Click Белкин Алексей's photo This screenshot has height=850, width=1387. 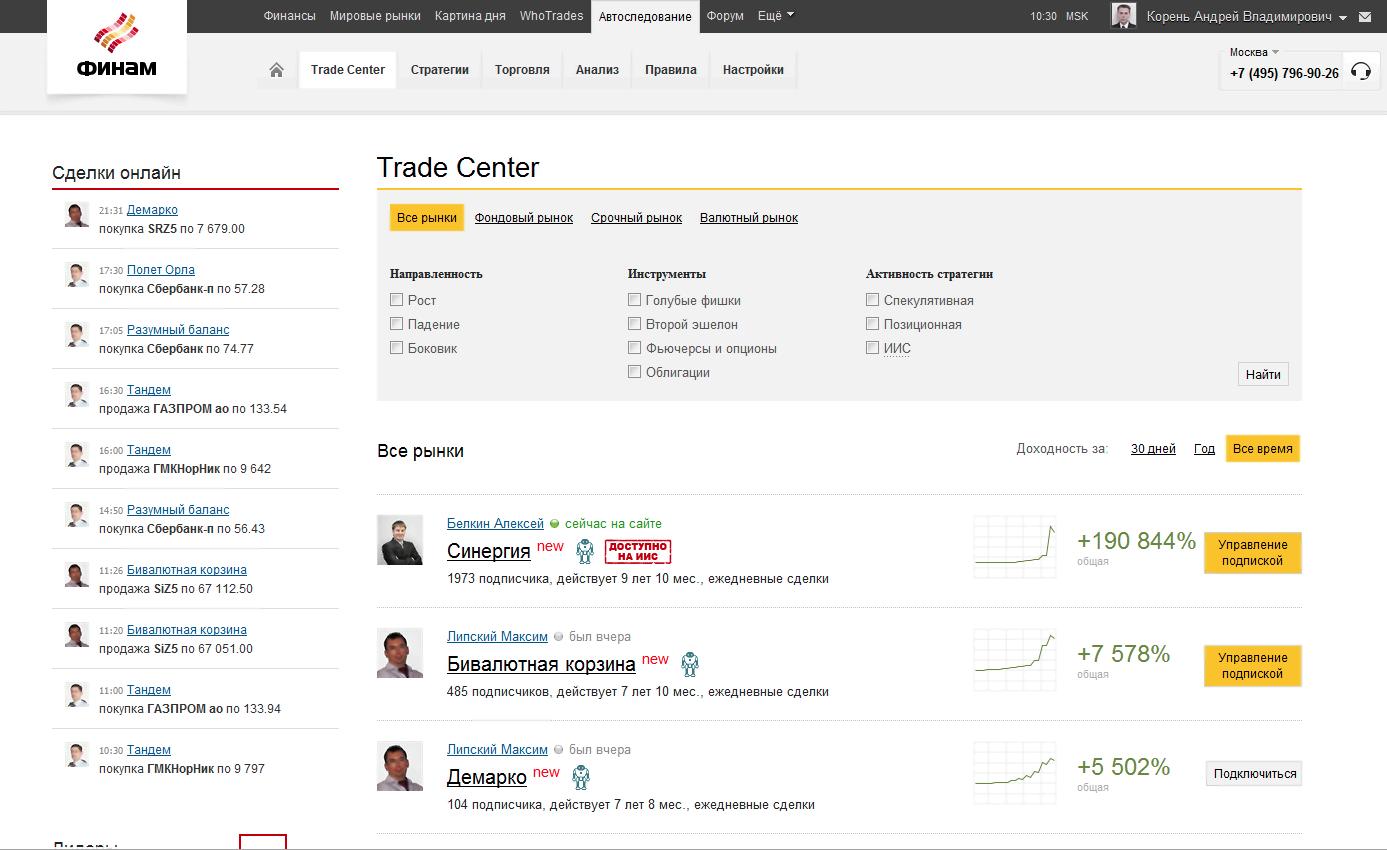tap(400, 540)
